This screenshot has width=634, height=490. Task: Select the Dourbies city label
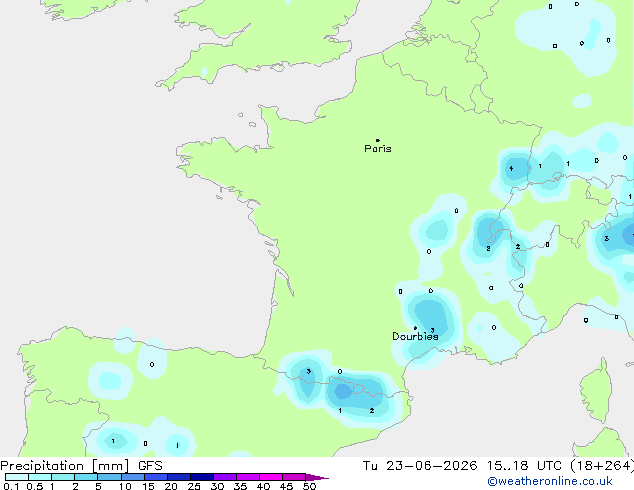(x=415, y=336)
